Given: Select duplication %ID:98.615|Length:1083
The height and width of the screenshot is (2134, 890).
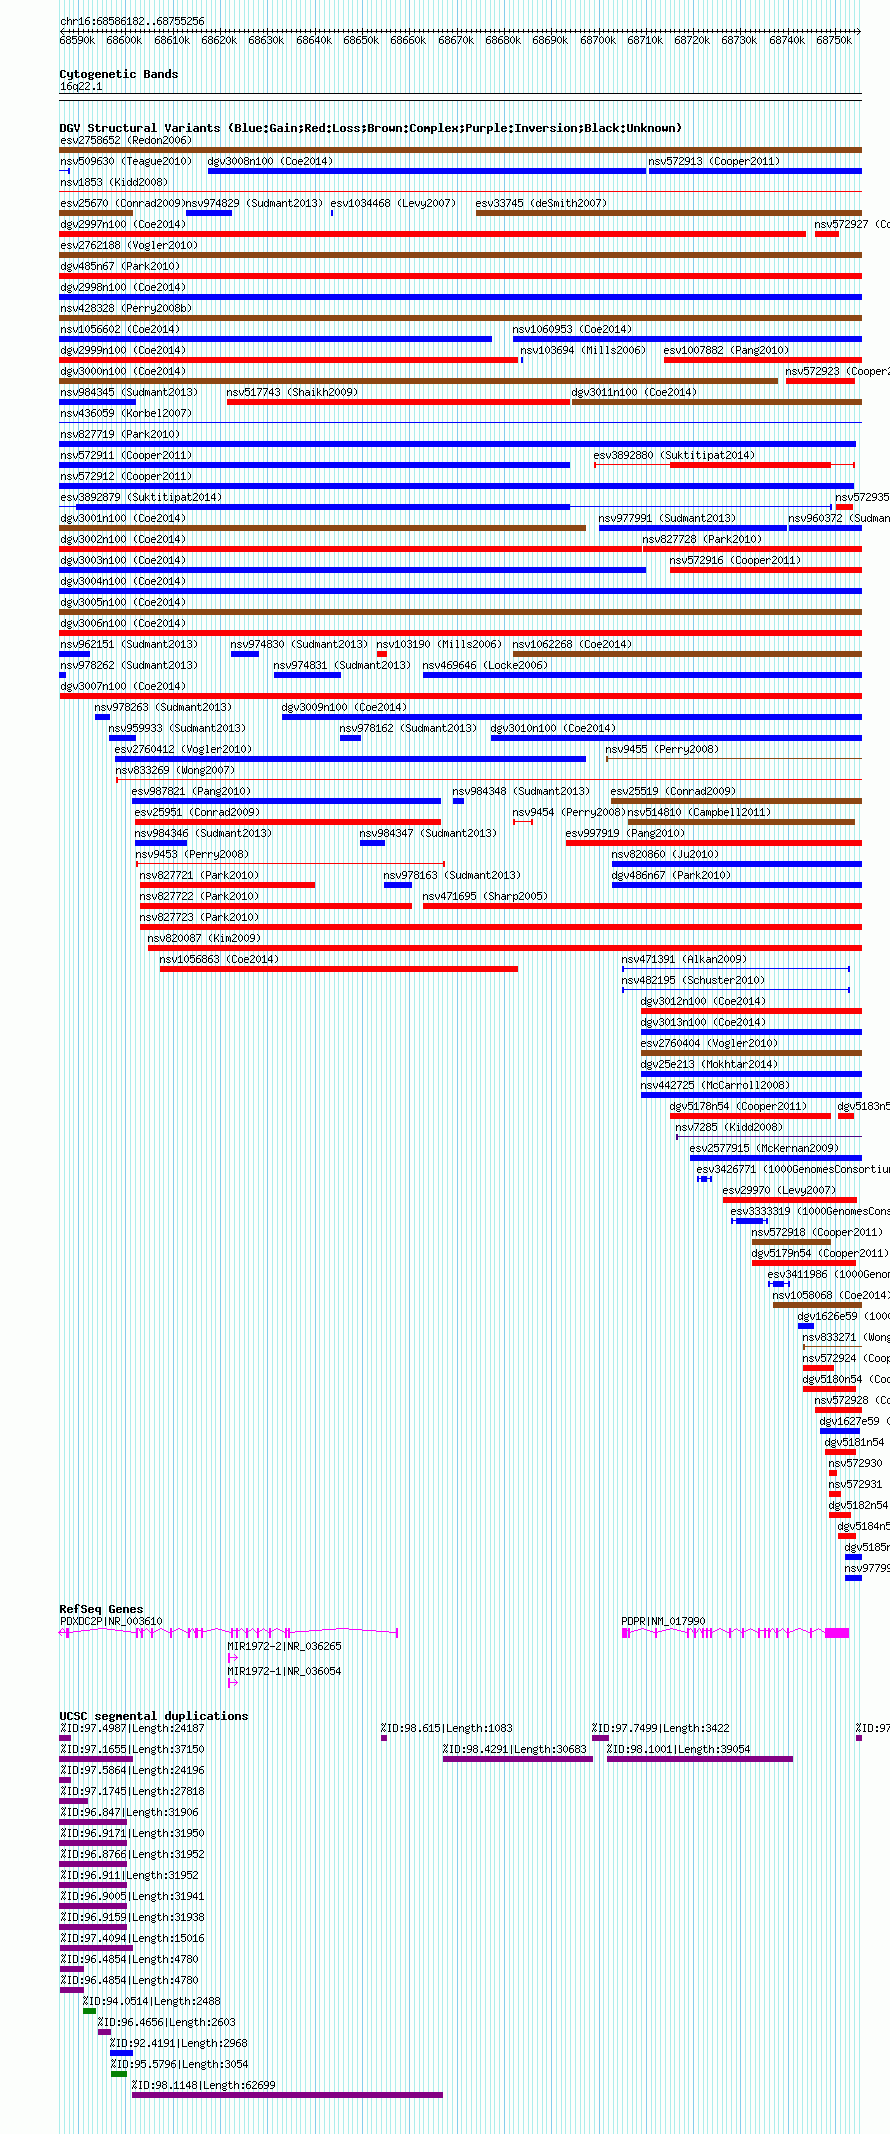Looking at the screenshot, I should click(446, 1728).
